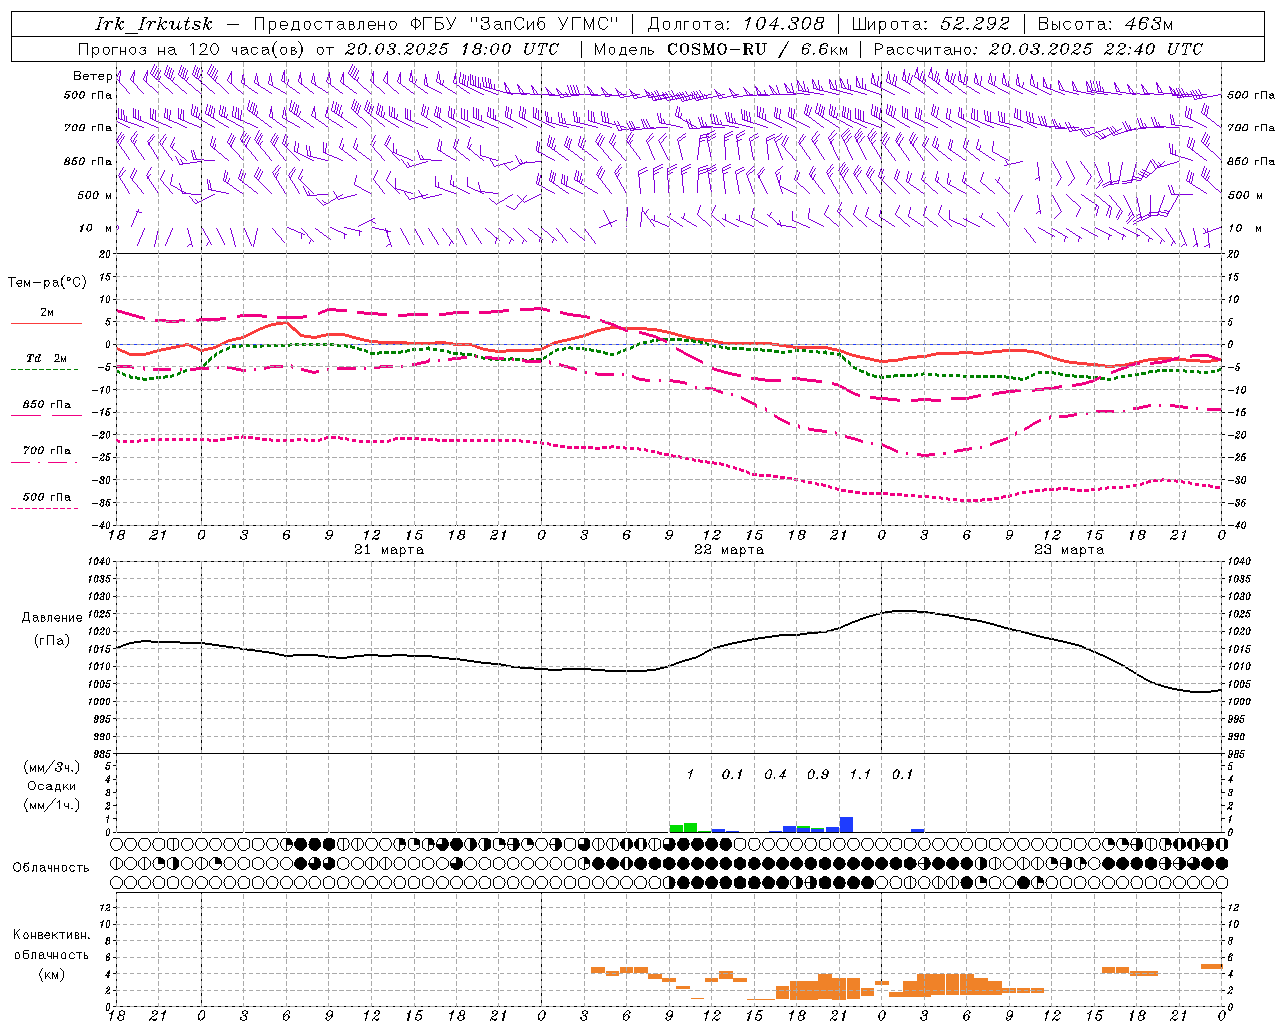This screenshot has width=1280, height=1024.
Task: Click the (гПа) unit under Давление
Action: [x=52, y=640]
